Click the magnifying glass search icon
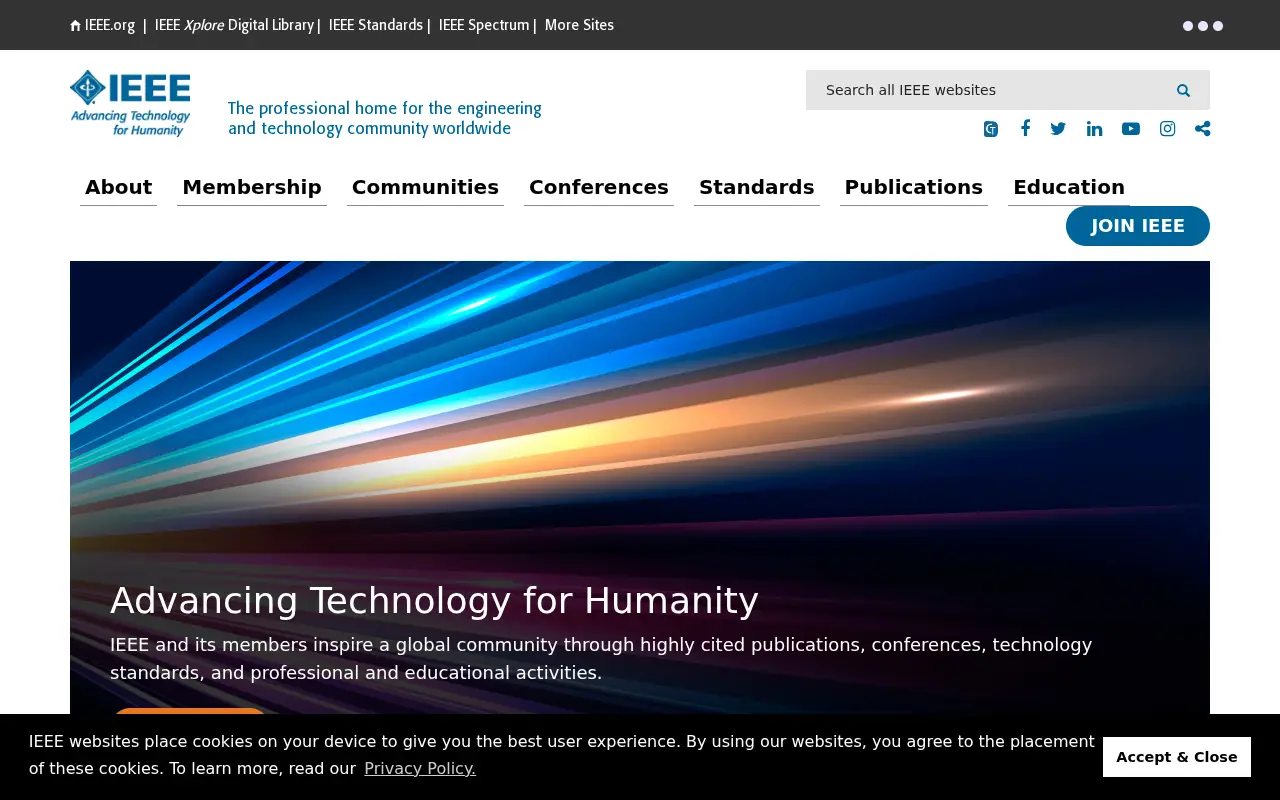Image resolution: width=1280 pixels, height=800 pixels. coord(1183,90)
